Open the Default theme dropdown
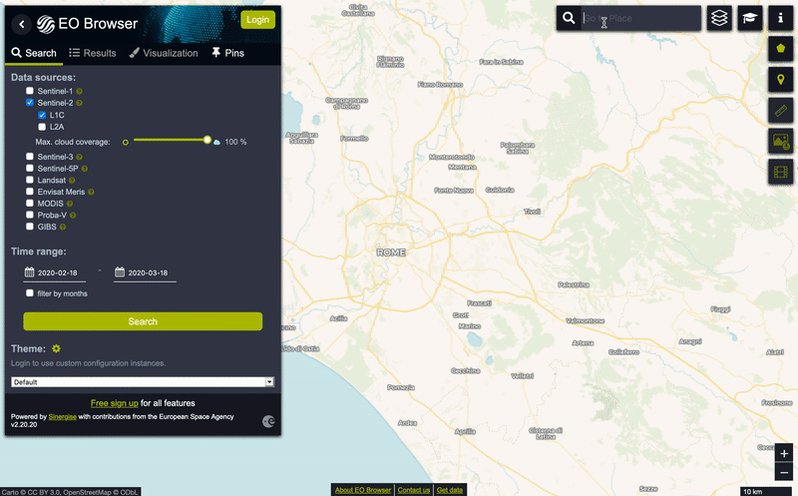Screen dimensions: 798x496 [x=142, y=382]
